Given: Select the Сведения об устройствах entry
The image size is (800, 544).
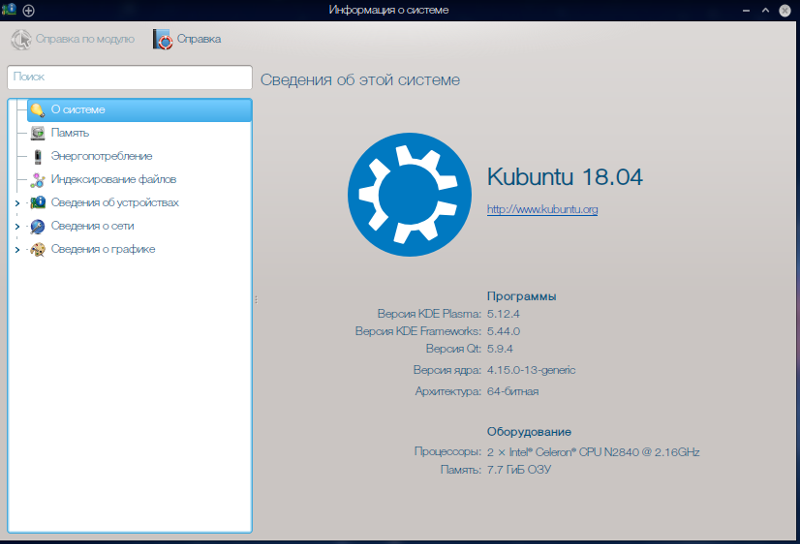Looking at the screenshot, I should coord(115,203).
